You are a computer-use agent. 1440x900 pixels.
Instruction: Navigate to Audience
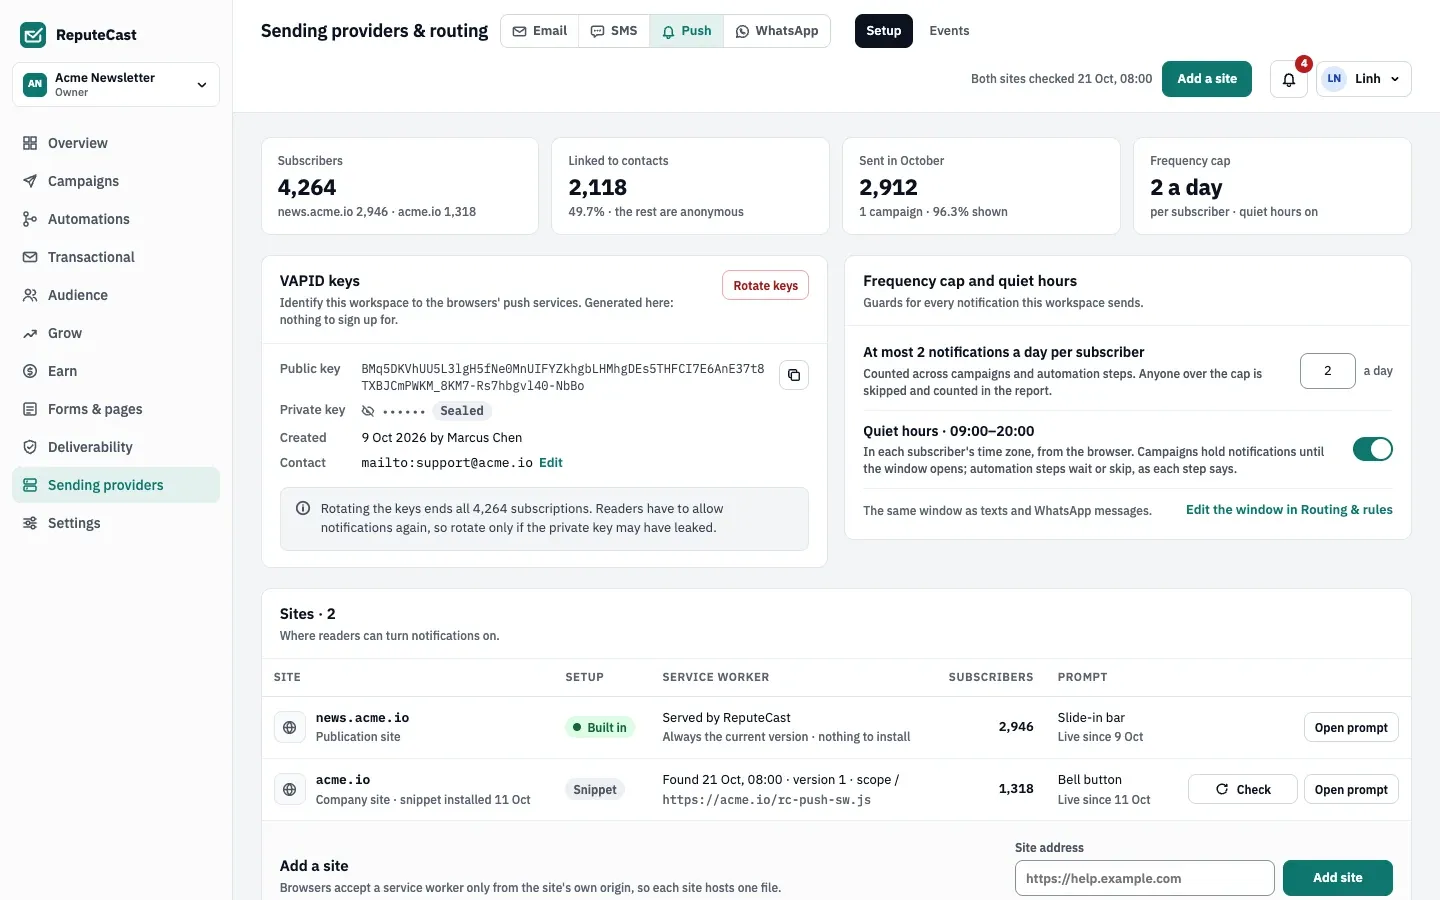pos(116,295)
